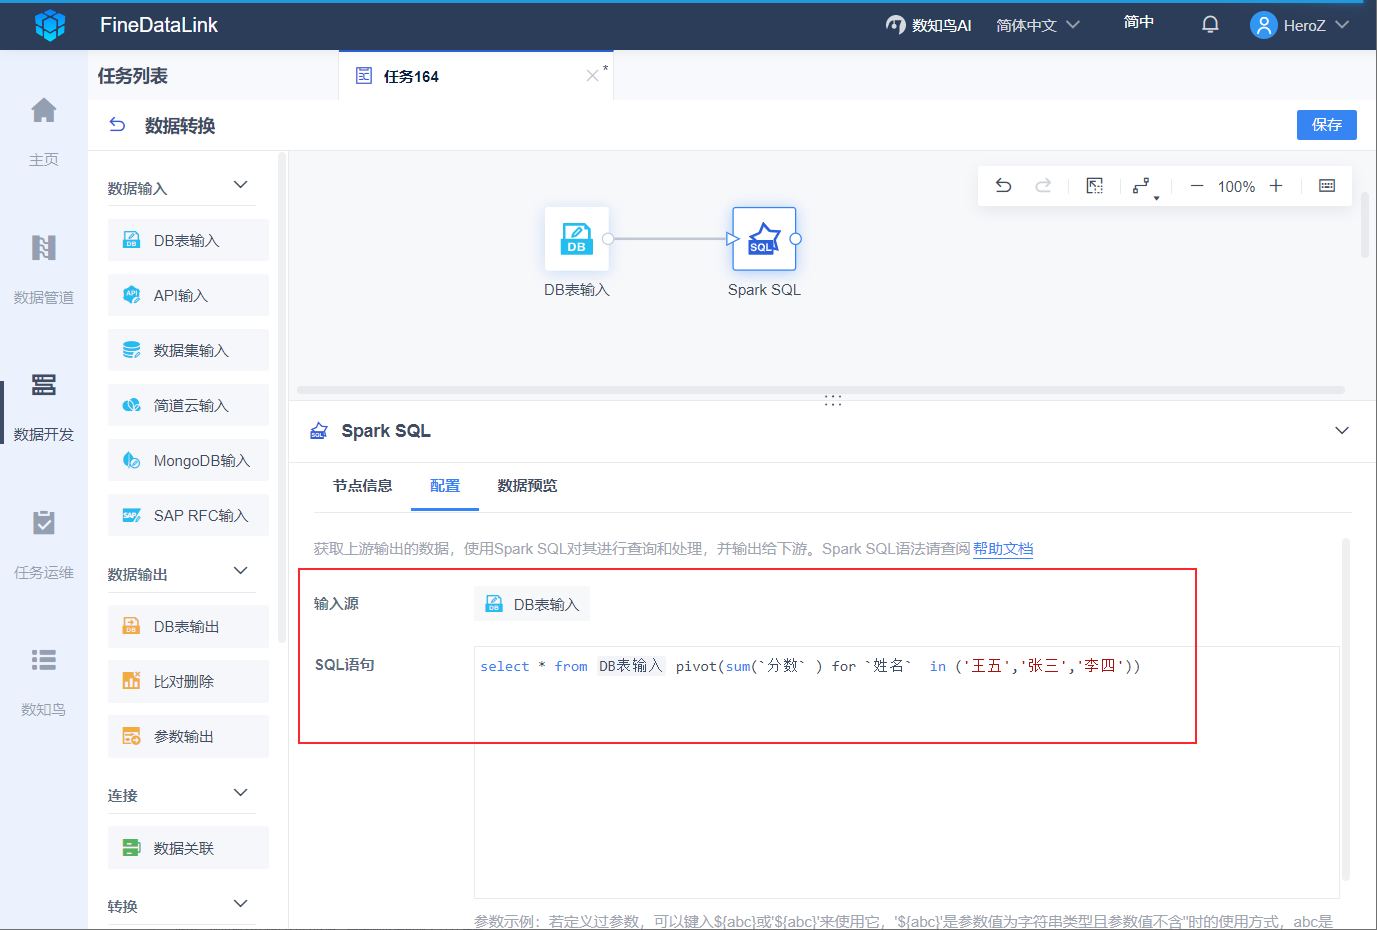Undo the last canvas action
This screenshot has height=930, width=1377.
pos(1003,186)
